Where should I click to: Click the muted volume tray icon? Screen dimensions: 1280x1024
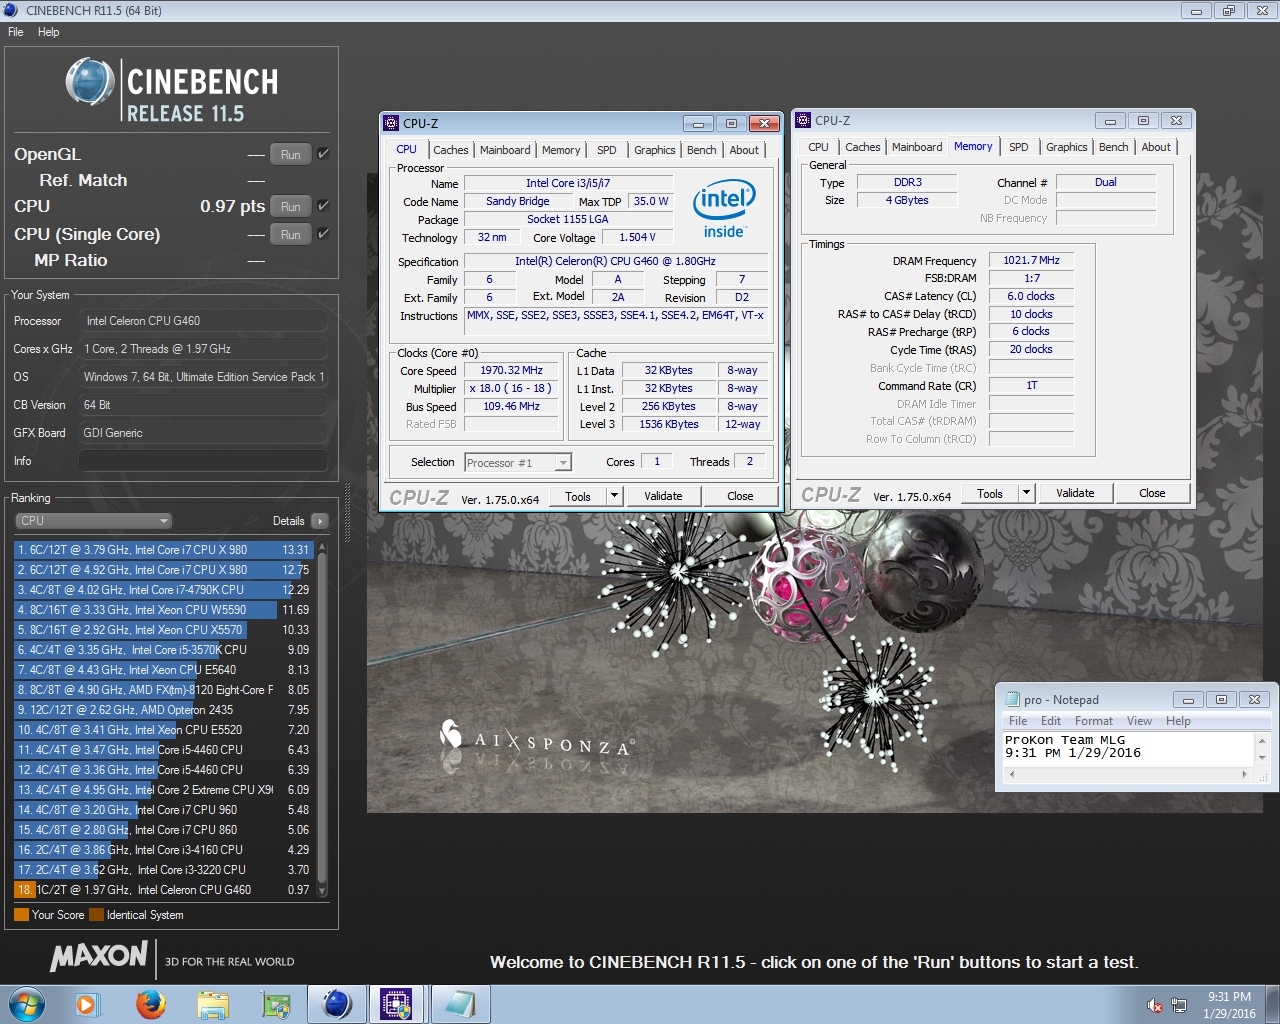[x=1155, y=1005]
